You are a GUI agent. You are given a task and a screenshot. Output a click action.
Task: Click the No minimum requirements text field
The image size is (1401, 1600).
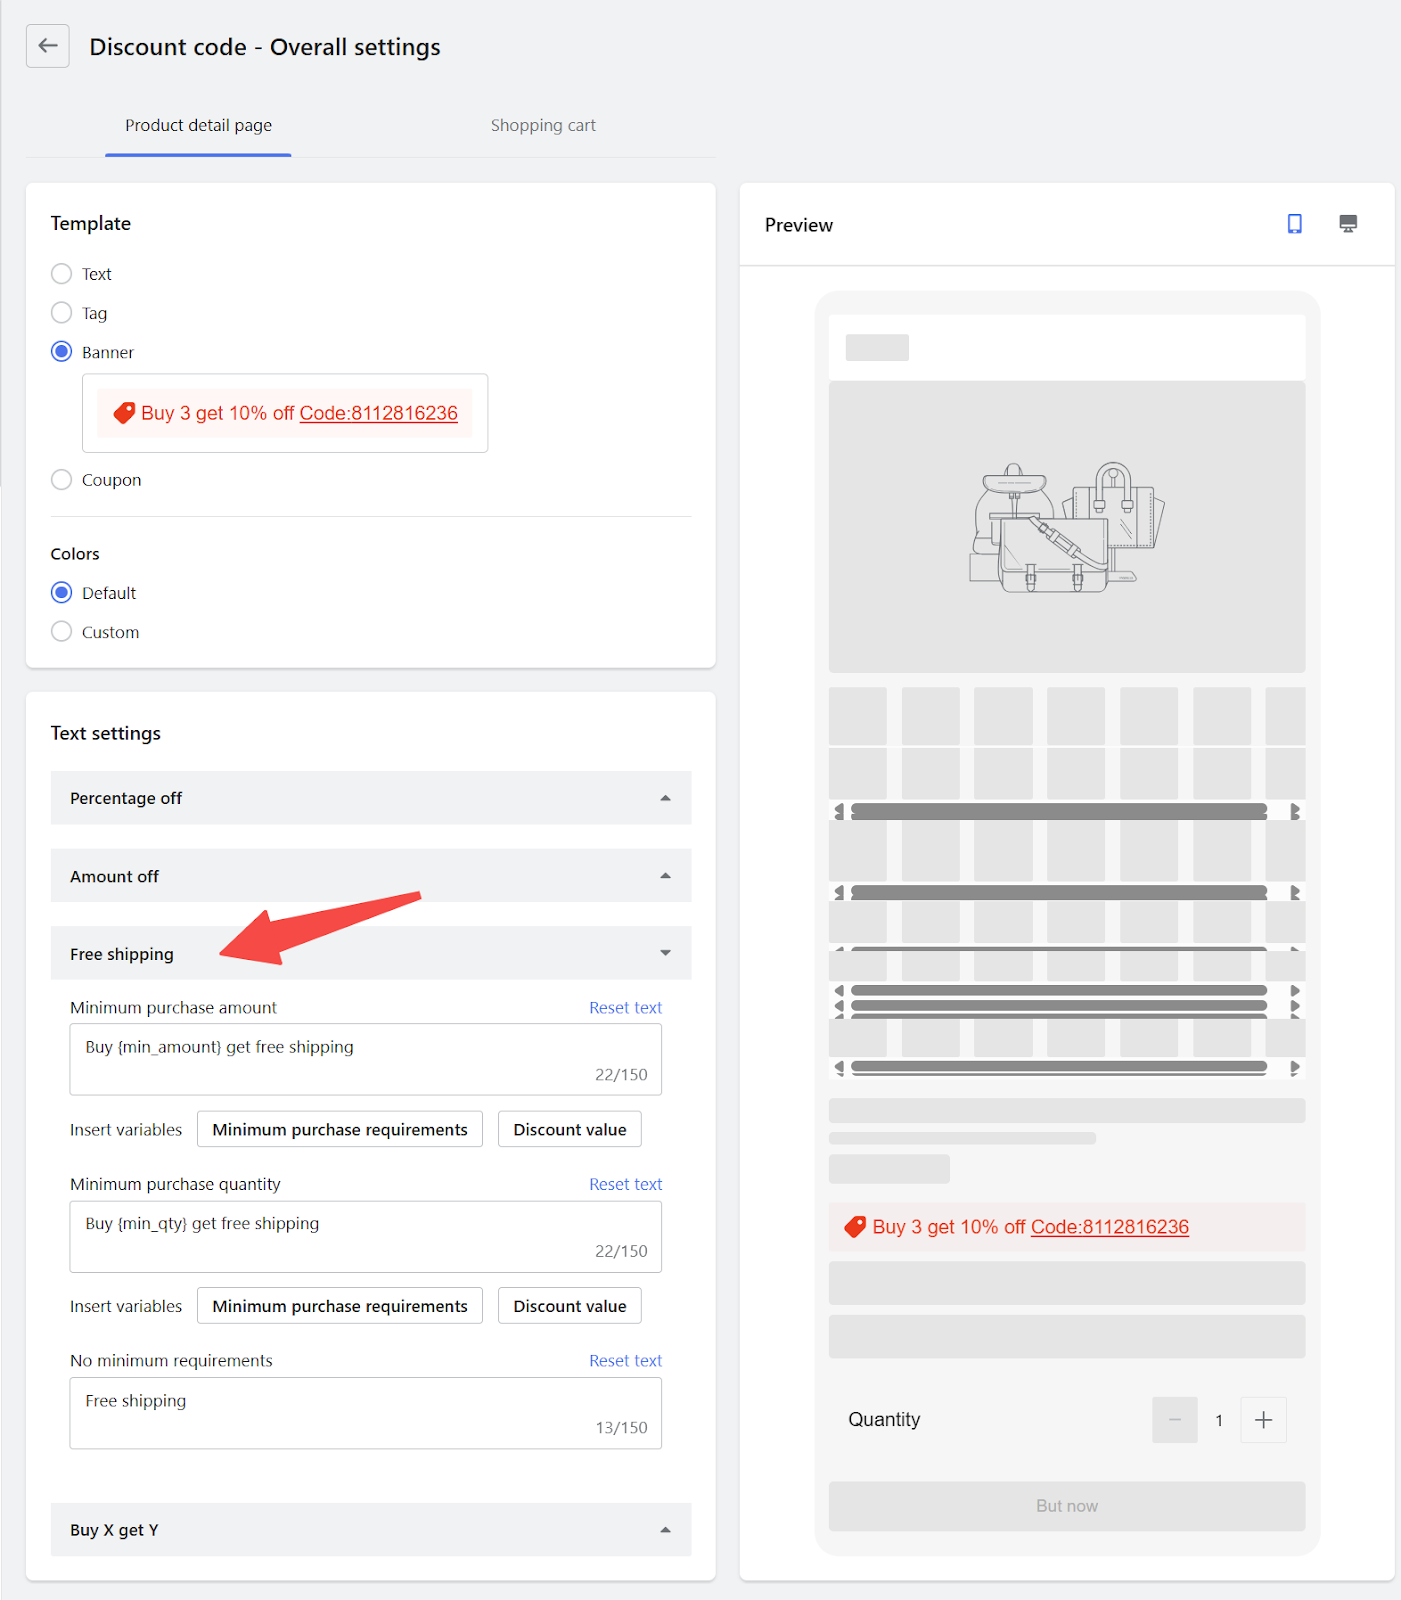tap(366, 1413)
